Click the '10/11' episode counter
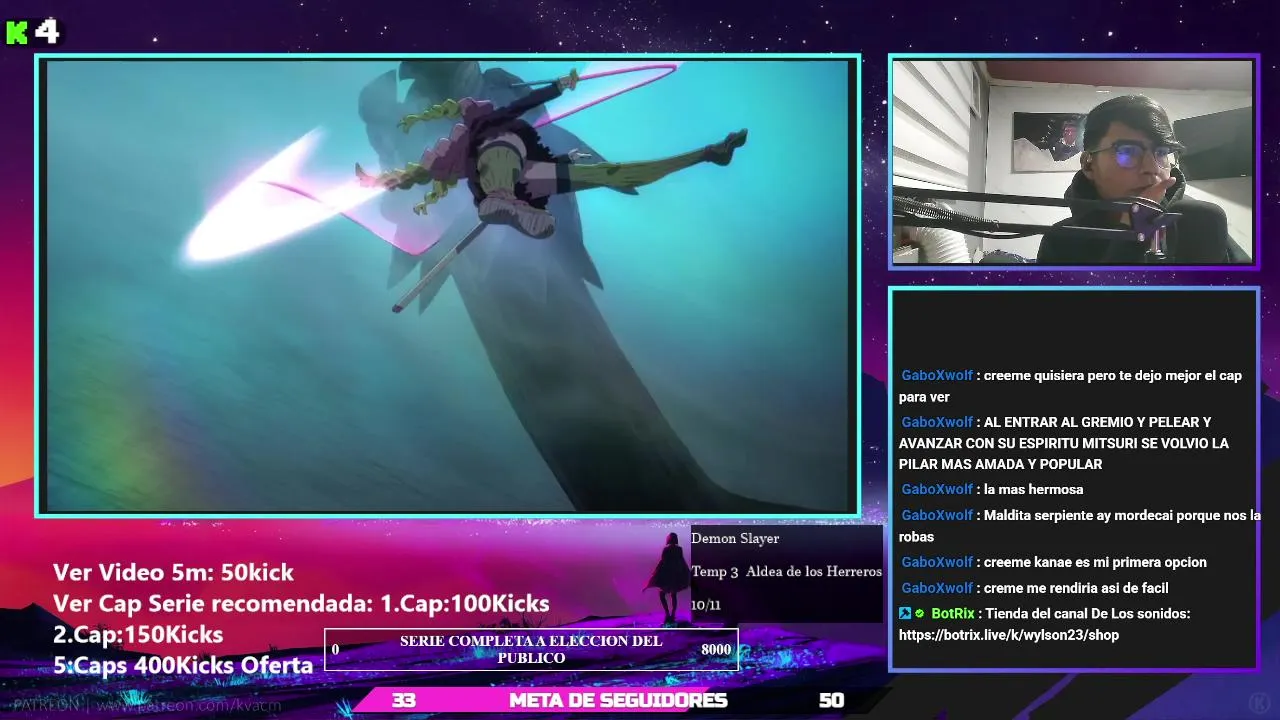1280x720 pixels. pos(705,605)
